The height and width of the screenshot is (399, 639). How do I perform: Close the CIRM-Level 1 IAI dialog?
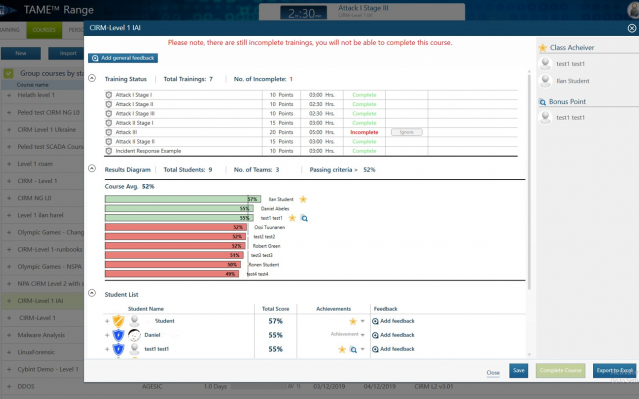click(x=632, y=28)
